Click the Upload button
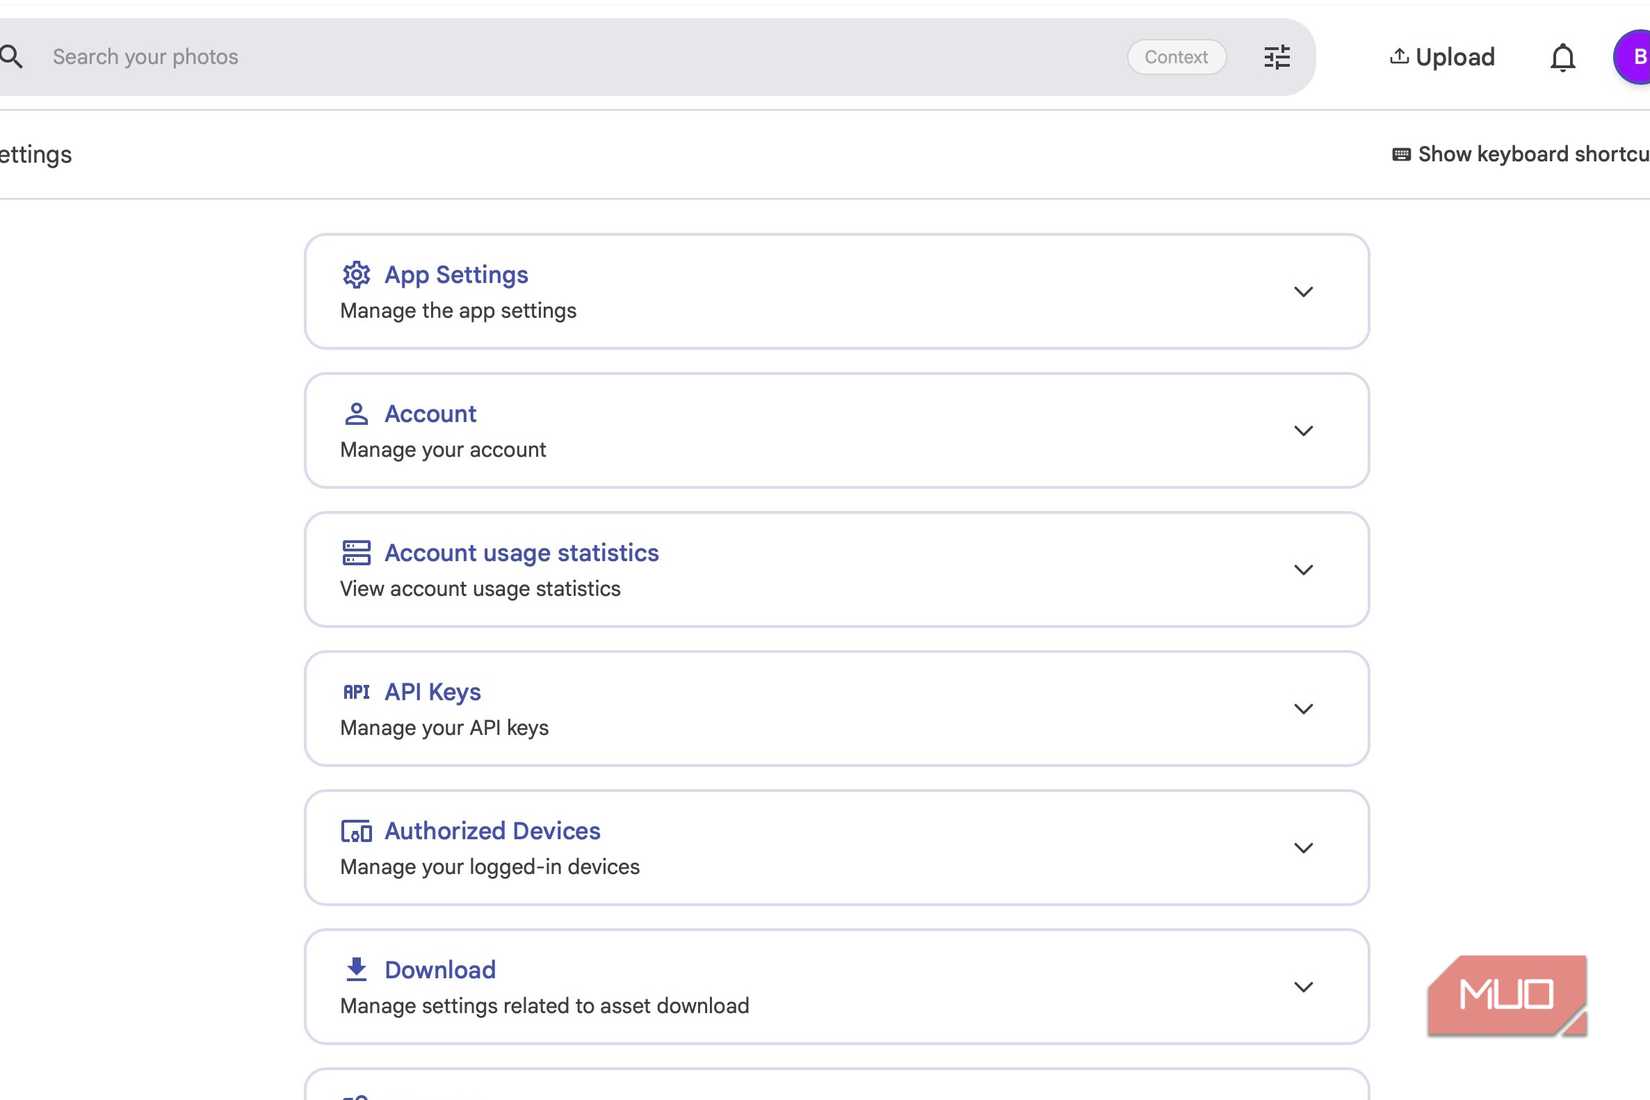 tap(1442, 57)
